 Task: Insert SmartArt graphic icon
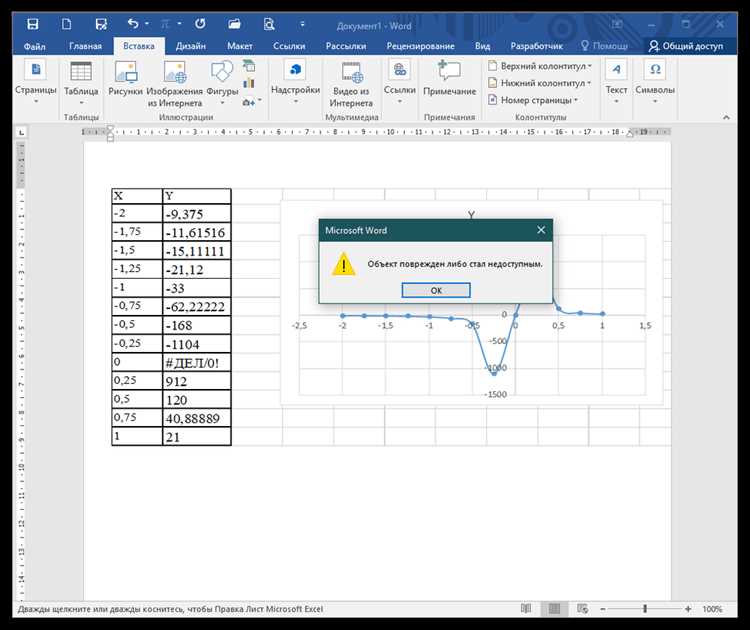click(249, 66)
